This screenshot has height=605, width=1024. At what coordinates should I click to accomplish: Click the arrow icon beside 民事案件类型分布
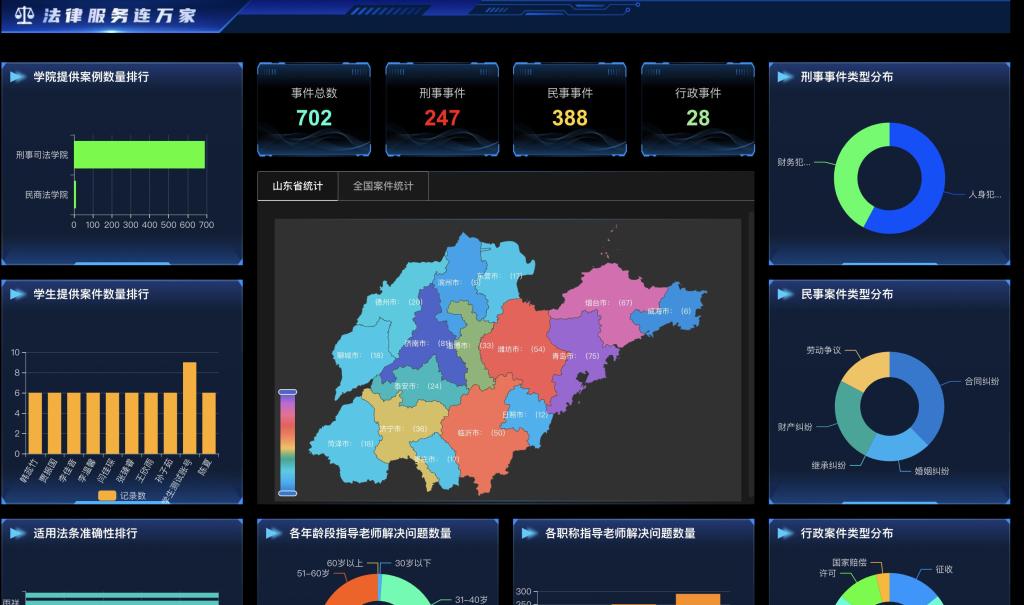click(784, 295)
